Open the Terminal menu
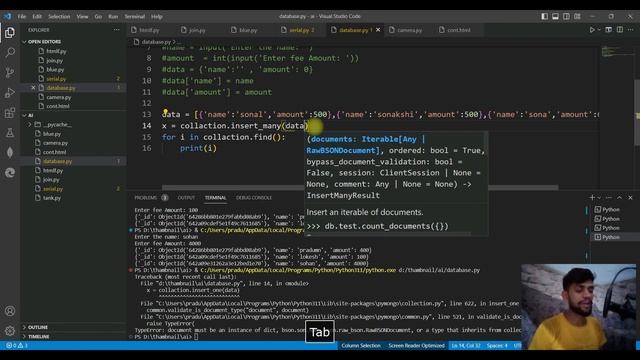Image resolution: width=640 pixels, height=360 pixels. pyautogui.click(x=135, y=16)
